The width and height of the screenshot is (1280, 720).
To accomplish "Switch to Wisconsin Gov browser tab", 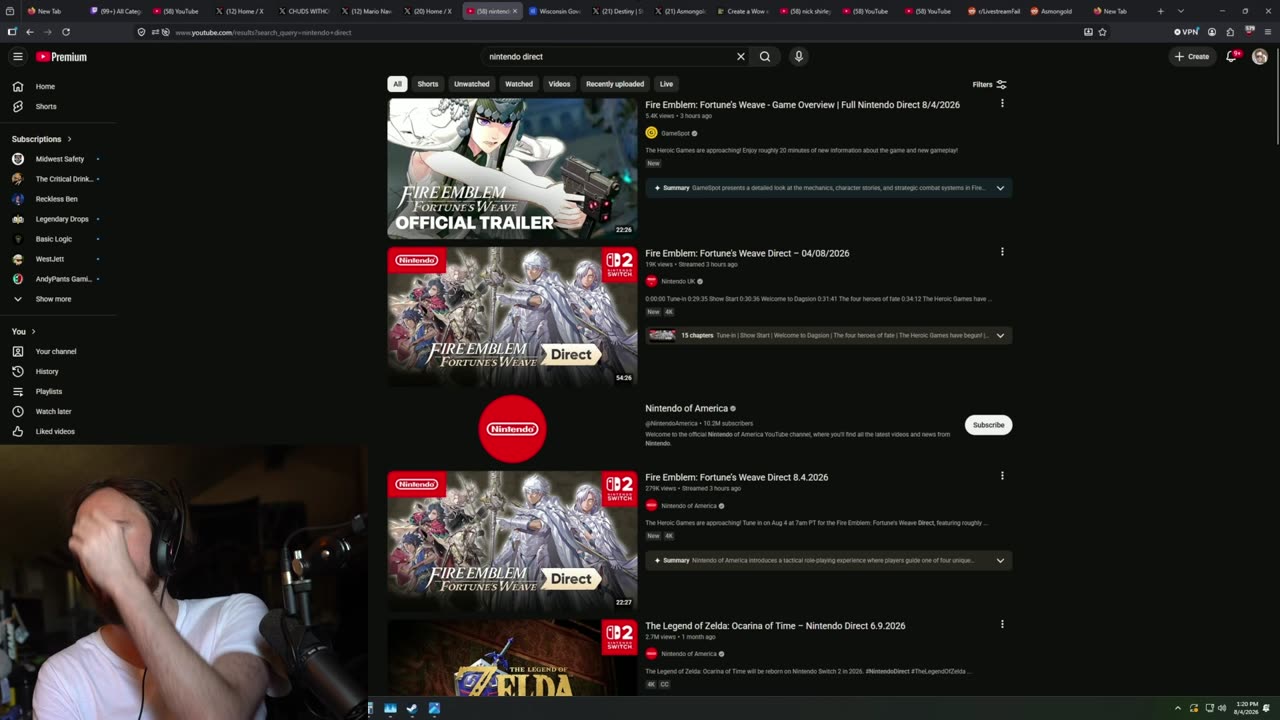I will (x=556, y=11).
